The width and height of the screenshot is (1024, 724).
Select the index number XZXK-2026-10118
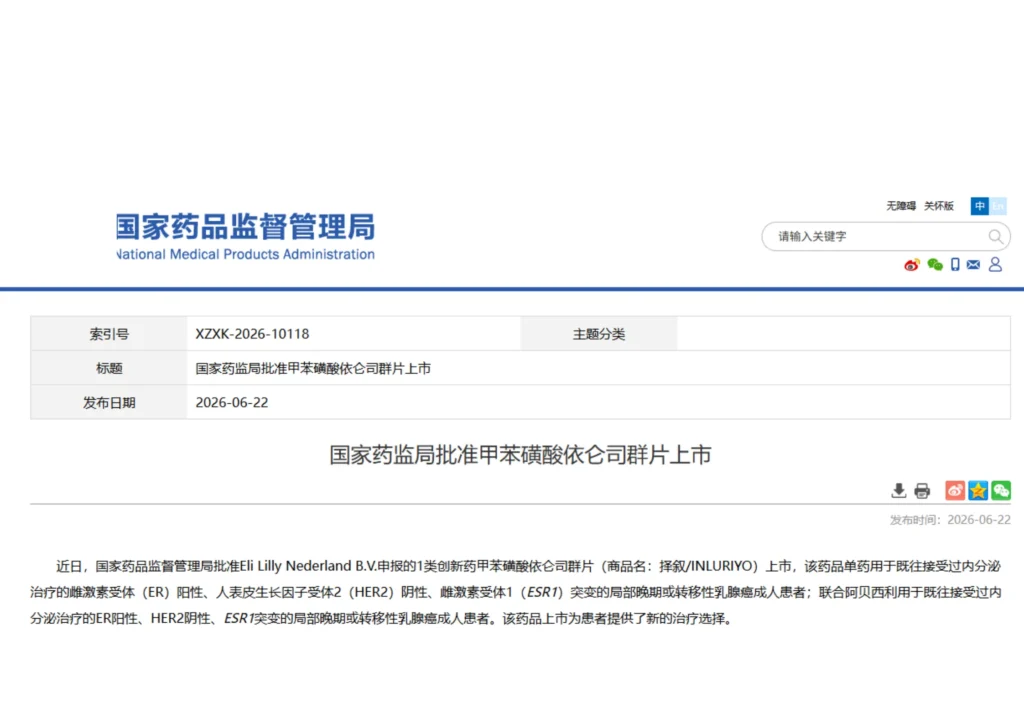(252, 334)
